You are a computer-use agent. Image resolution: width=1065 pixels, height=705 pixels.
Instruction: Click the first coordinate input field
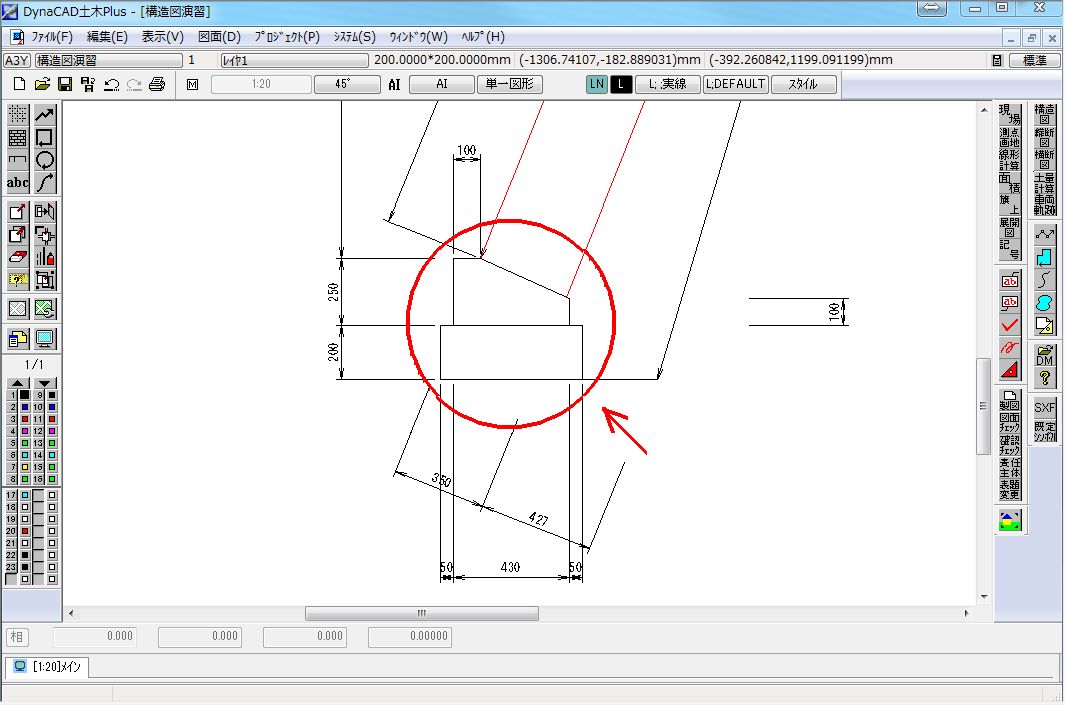coord(95,637)
